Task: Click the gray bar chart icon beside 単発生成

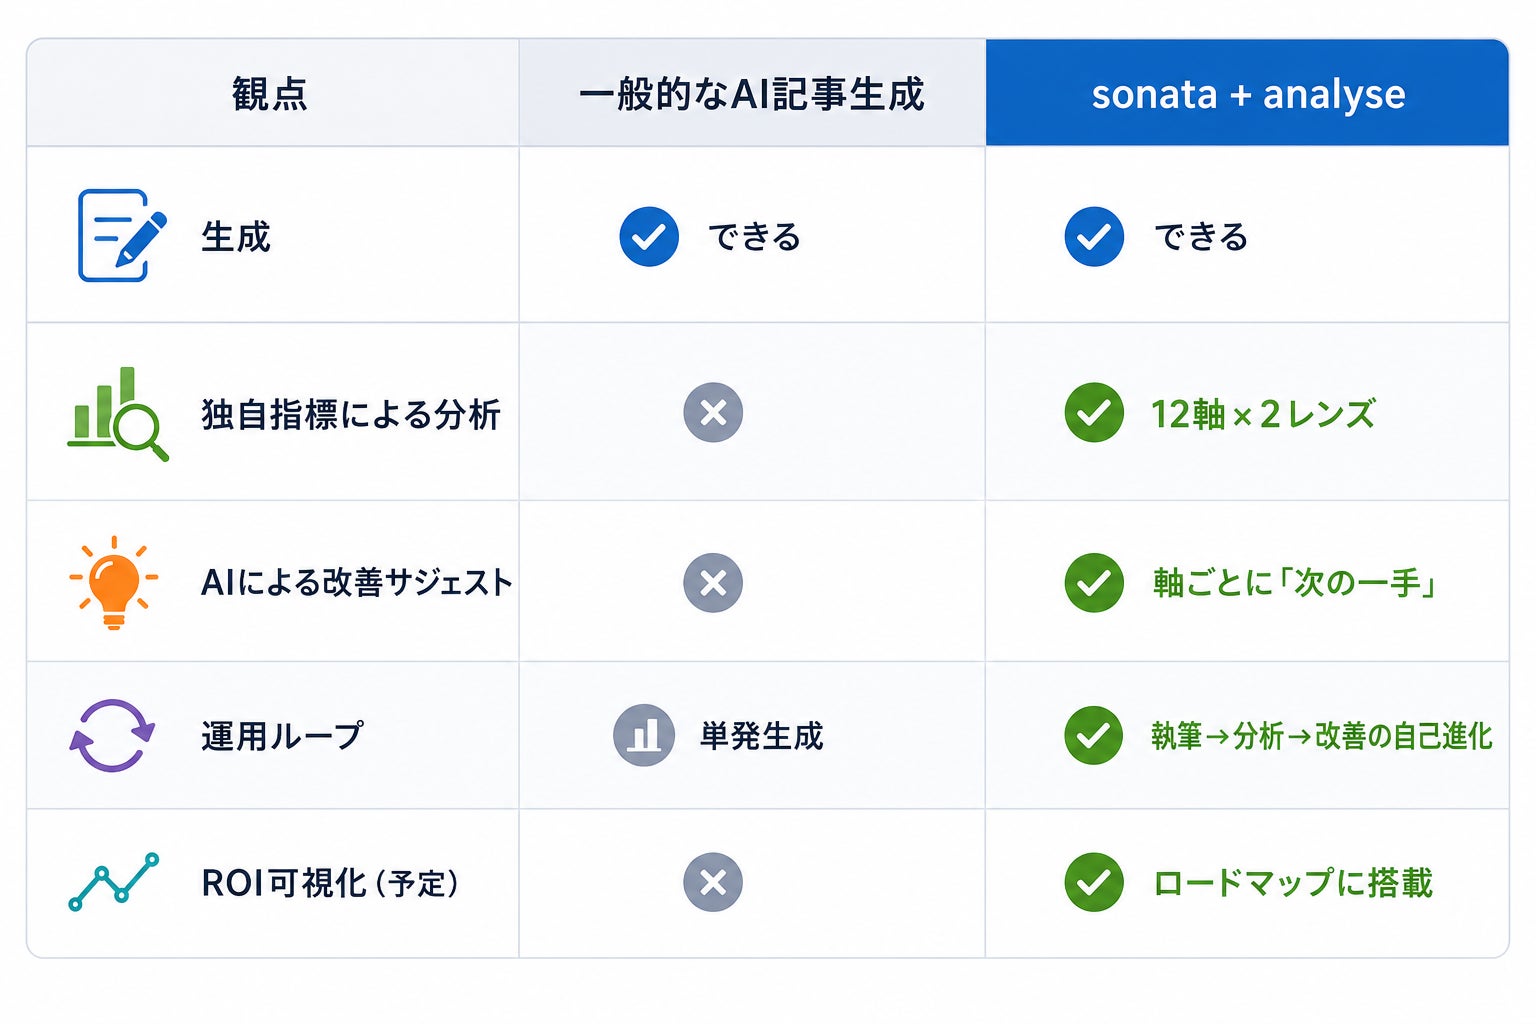Action: point(644,735)
